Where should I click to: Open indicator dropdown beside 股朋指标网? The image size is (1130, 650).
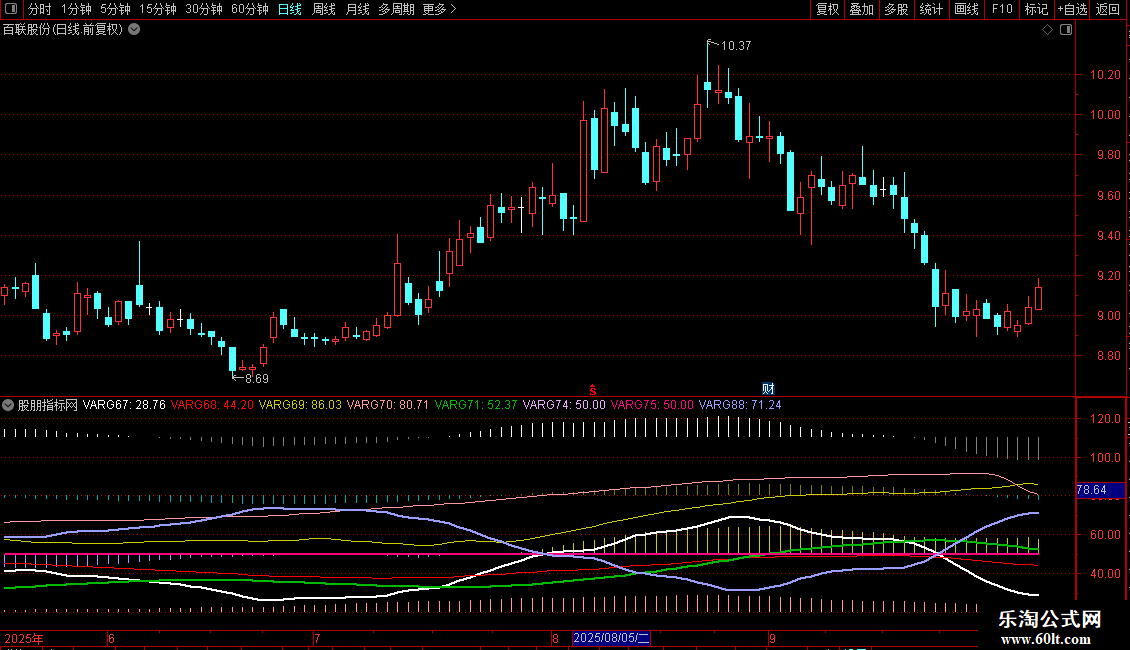pos(8,405)
